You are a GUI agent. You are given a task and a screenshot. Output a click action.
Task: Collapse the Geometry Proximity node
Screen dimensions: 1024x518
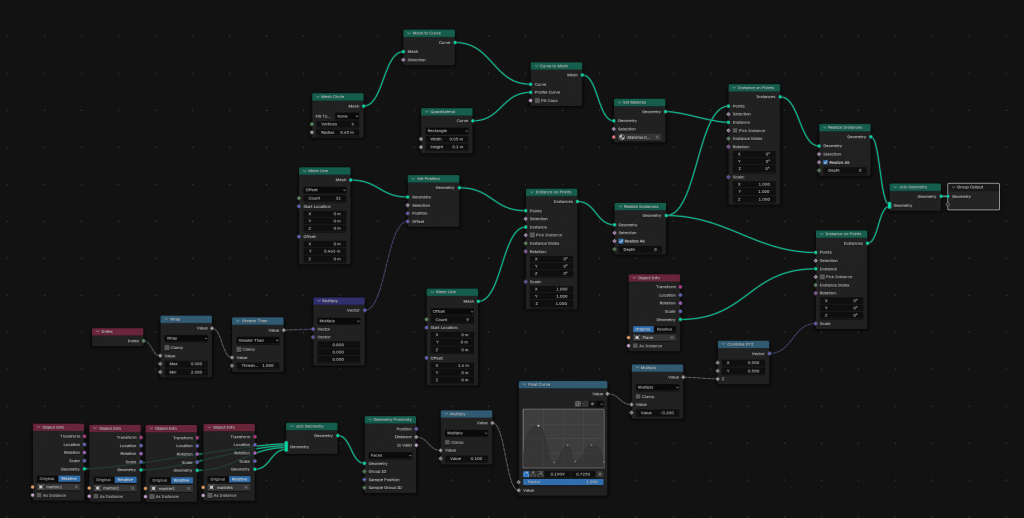(371, 420)
